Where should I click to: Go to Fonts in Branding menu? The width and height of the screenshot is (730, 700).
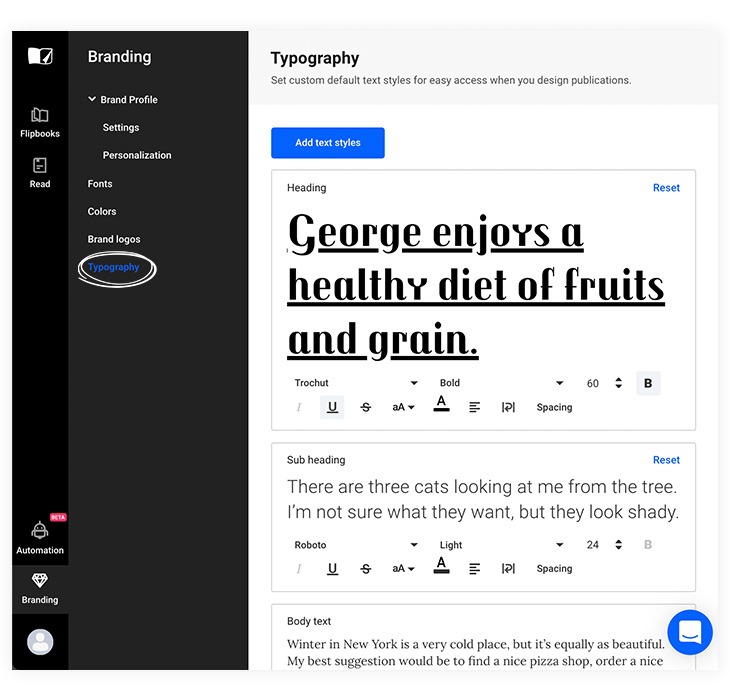click(x=100, y=184)
